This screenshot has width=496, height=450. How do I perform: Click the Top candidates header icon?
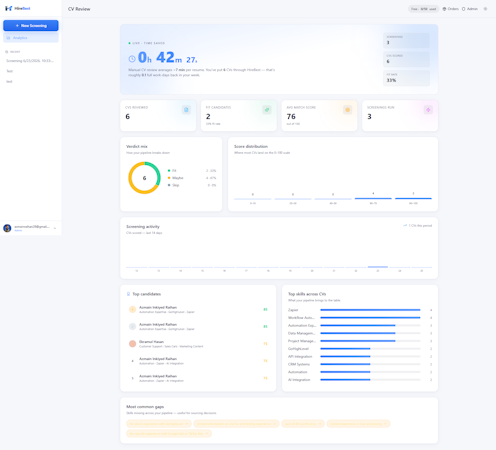[x=128, y=294]
